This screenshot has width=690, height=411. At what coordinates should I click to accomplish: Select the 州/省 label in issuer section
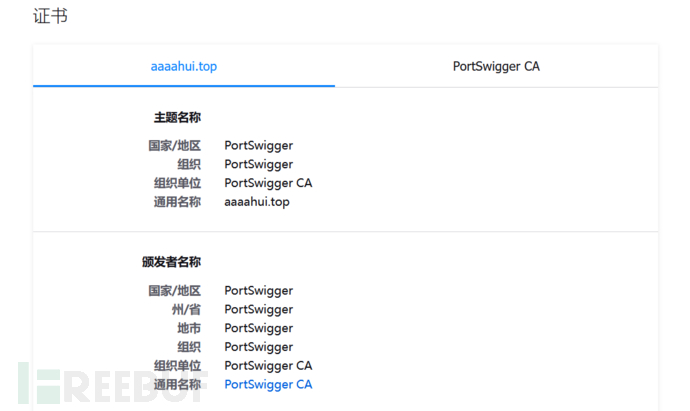pyautogui.click(x=186, y=309)
